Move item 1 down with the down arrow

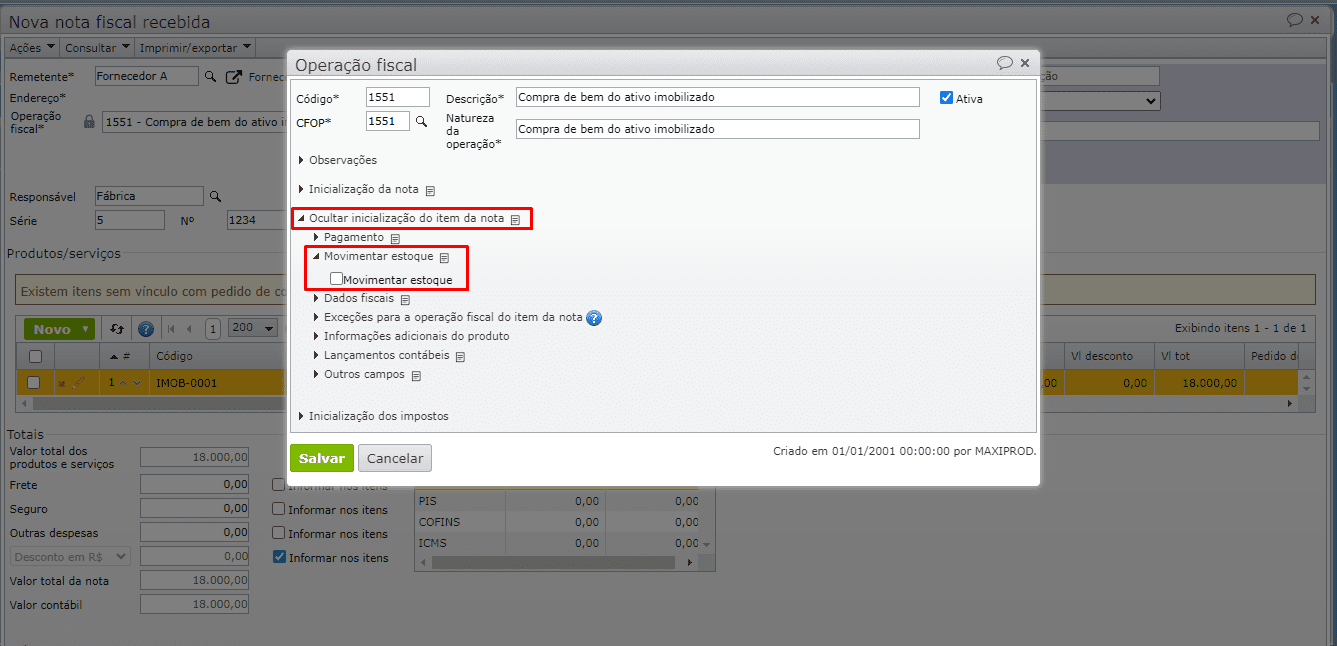pos(137,383)
